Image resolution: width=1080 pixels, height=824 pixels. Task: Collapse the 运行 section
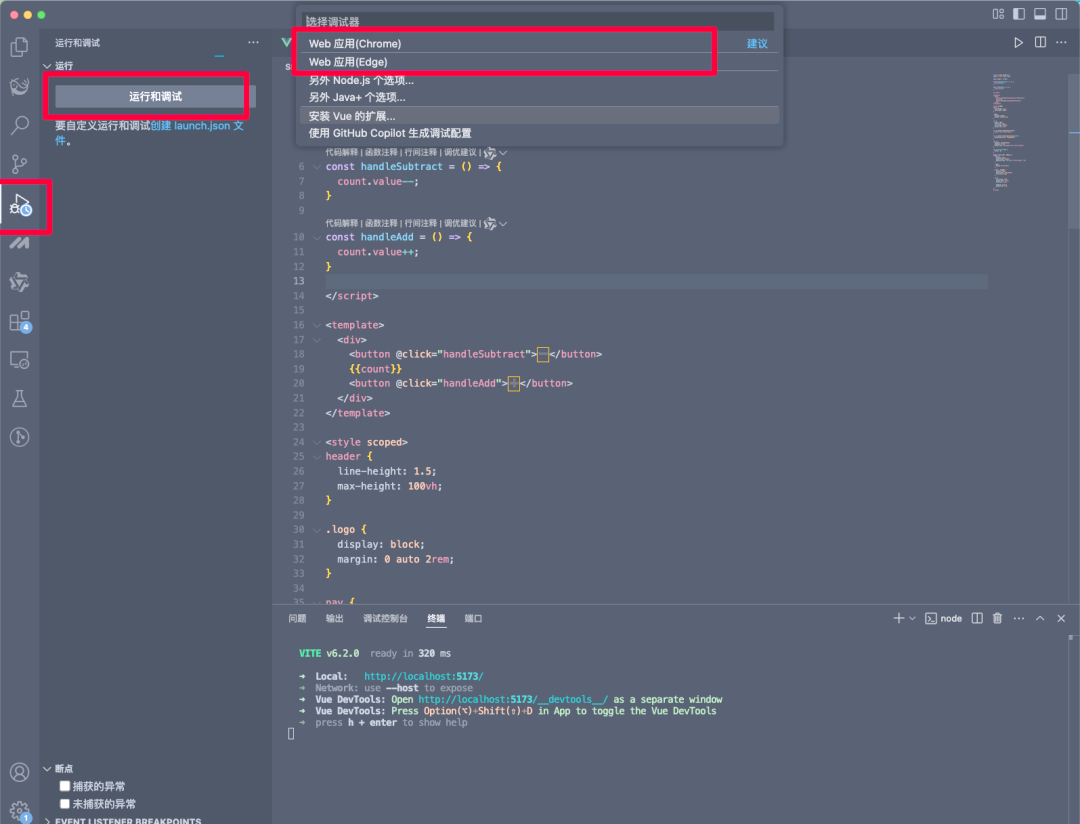pos(48,66)
